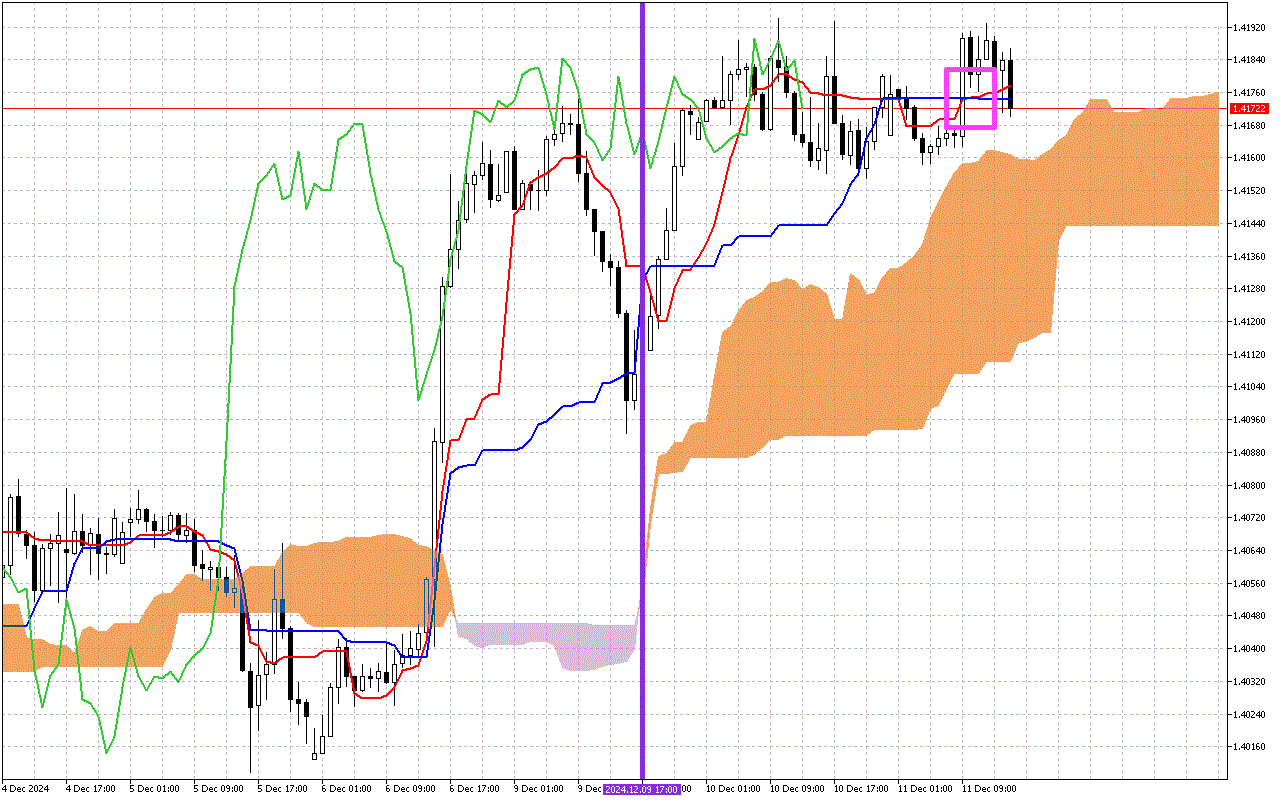Pick the 1.40480 price scale value

(x=1250, y=617)
